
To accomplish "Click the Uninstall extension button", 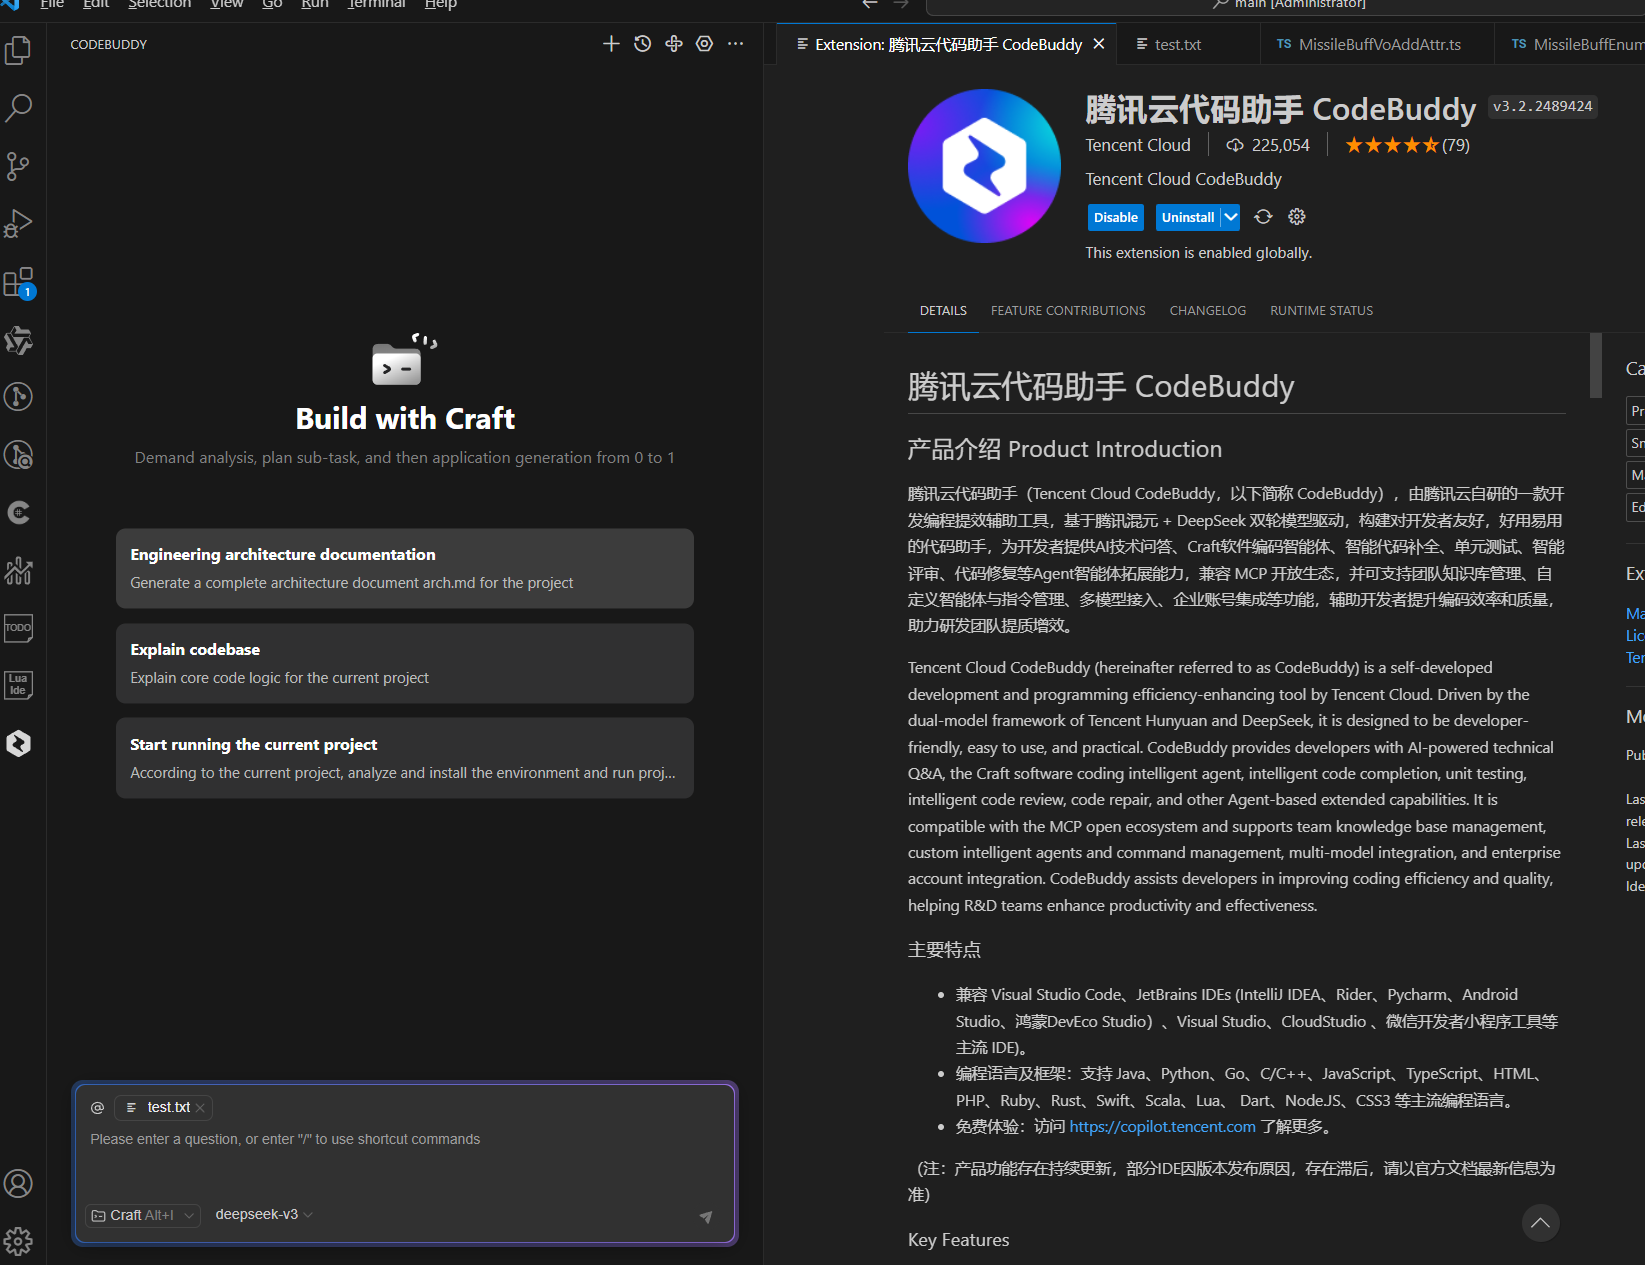I will pyautogui.click(x=1188, y=217).
